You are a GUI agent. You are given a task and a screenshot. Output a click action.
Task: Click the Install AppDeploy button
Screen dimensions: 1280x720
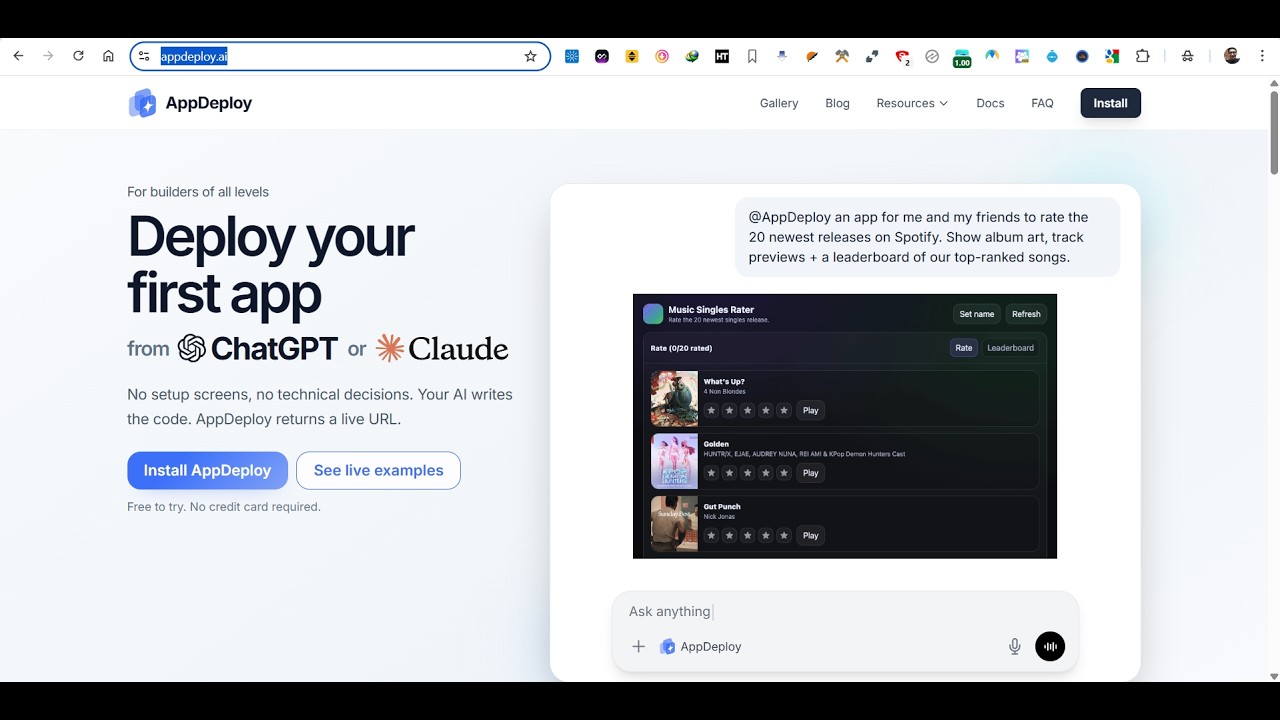(207, 470)
